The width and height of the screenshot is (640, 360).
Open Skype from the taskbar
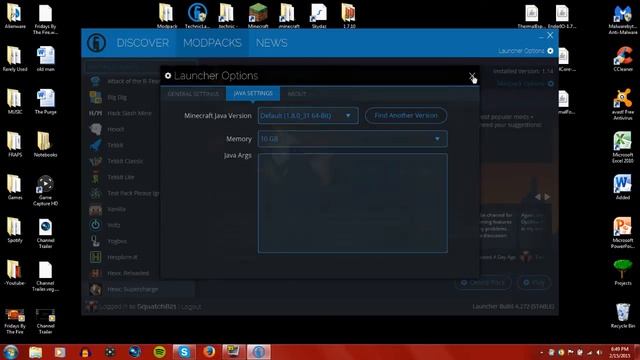click(x=184, y=352)
